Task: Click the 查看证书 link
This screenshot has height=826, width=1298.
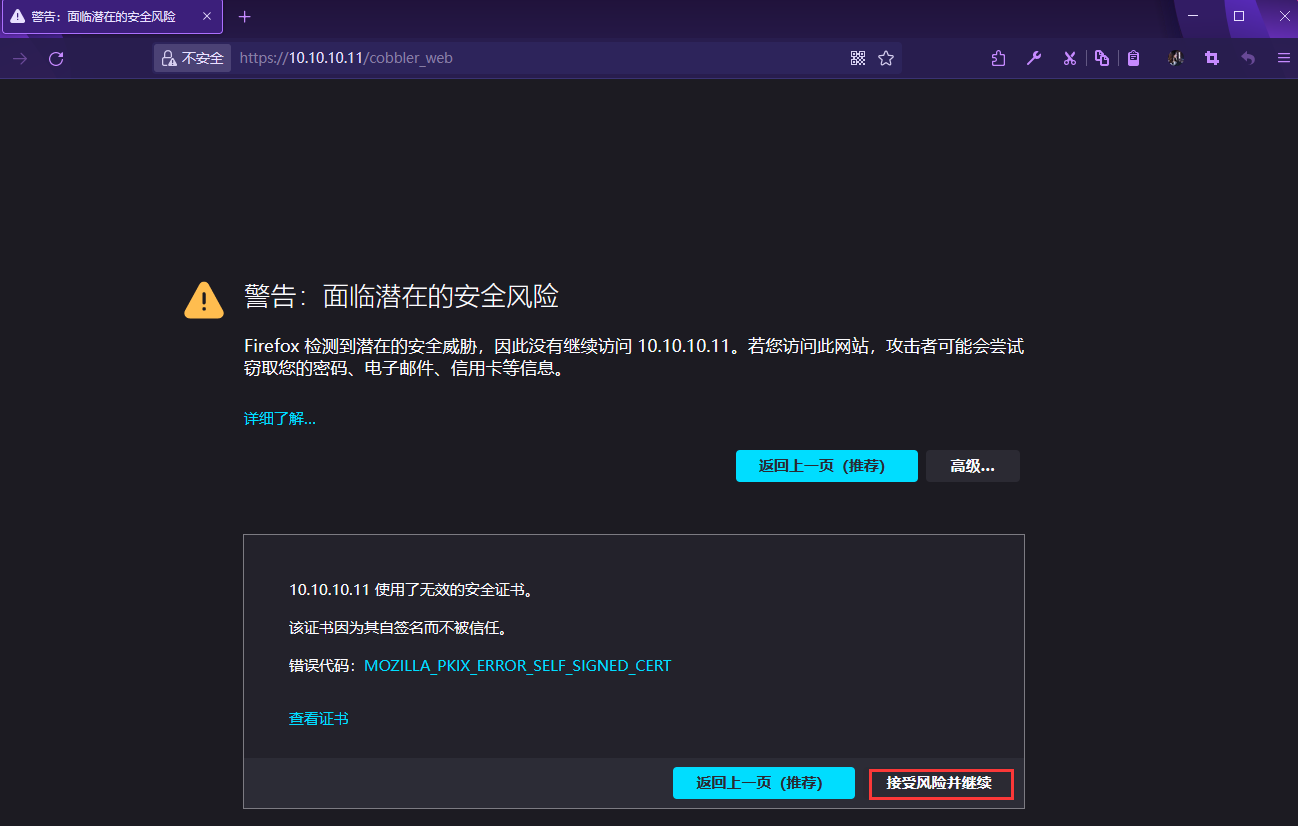Action: click(319, 718)
